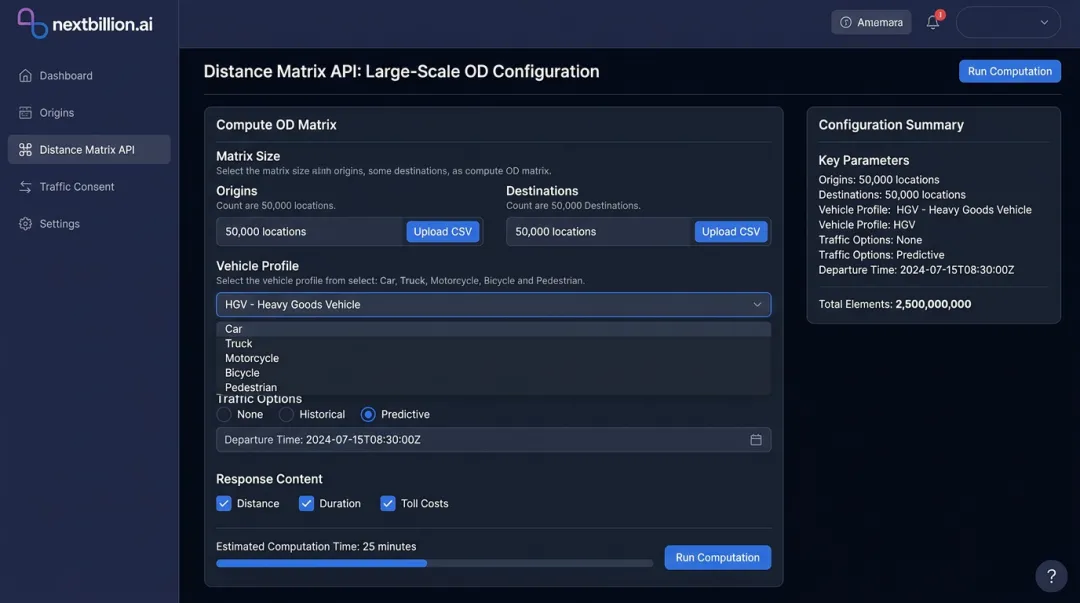Choose Pedestrian from vehicle profile list
The width and height of the screenshot is (1080, 603).
pos(493,387)
